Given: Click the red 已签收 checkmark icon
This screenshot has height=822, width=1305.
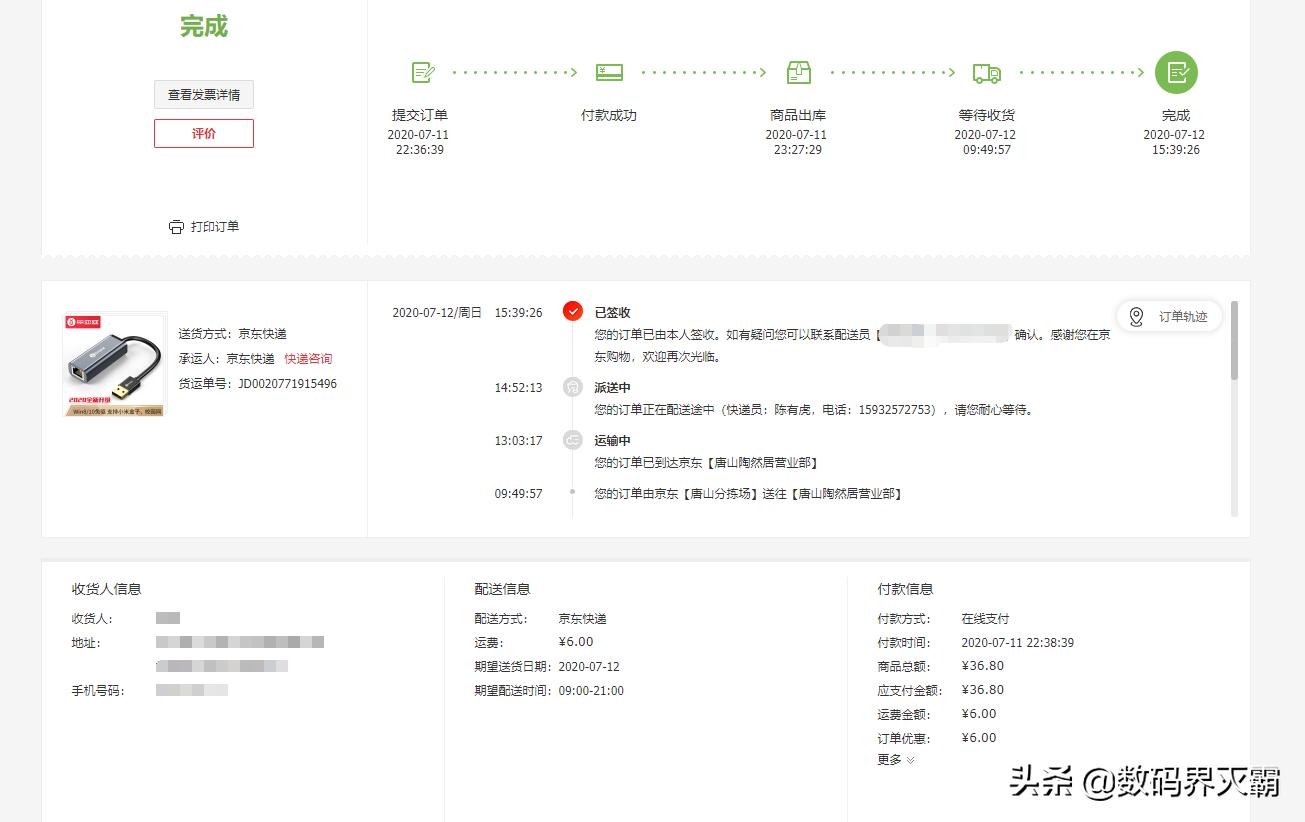Looking at the screenshot, I should [x=572, y=310].
